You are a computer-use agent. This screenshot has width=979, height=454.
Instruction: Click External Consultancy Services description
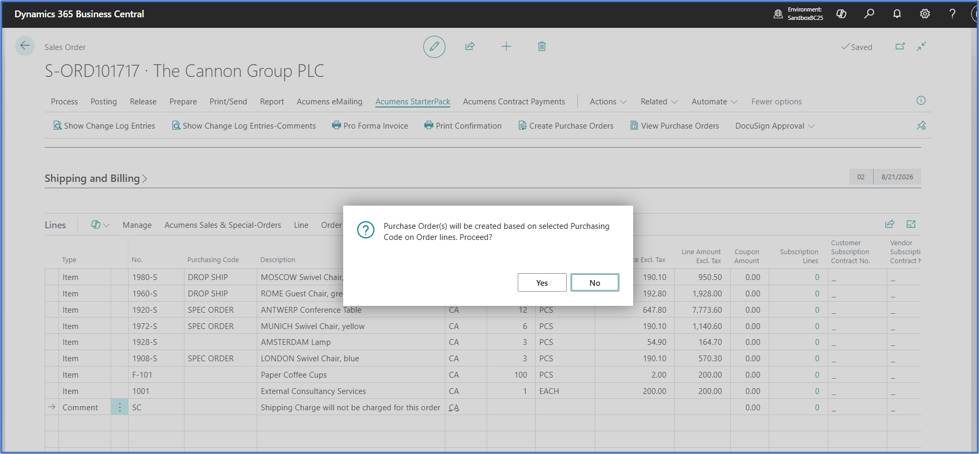(313, 391)
